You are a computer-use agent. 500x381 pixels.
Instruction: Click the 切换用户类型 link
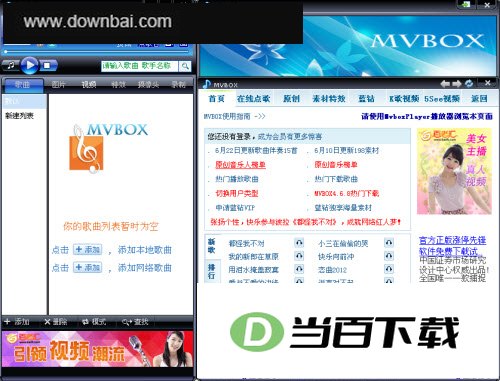[237, 194]
